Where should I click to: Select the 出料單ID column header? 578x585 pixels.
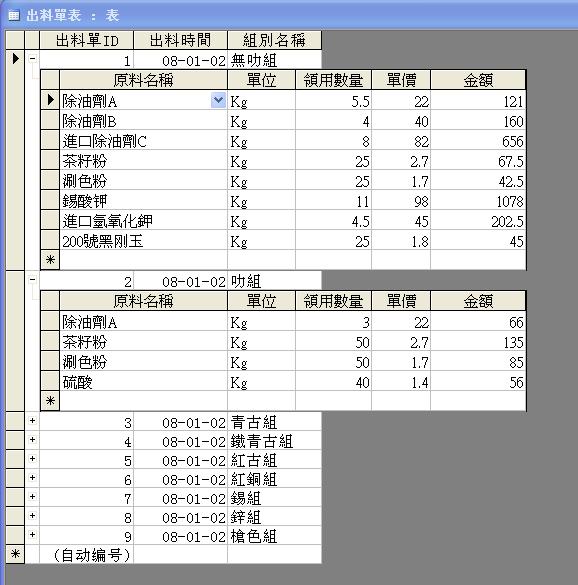coord(87,40)
